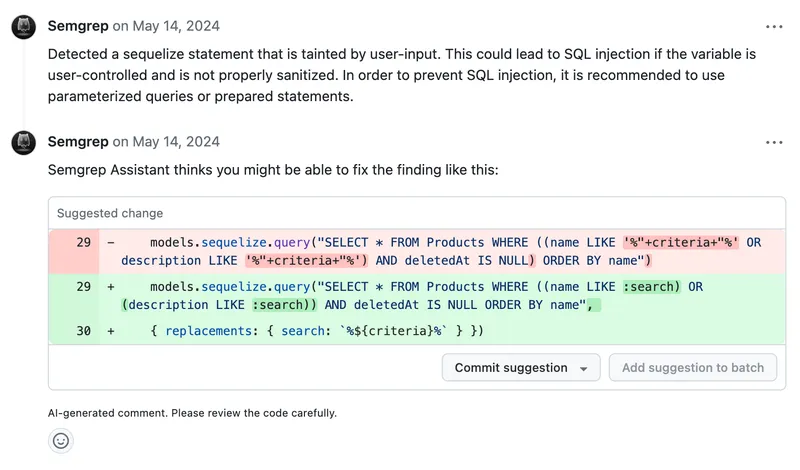Click May 14, 2024 timestamp on second comment
The height and width of the screenshot is (470, 800).
pos(175,142)
